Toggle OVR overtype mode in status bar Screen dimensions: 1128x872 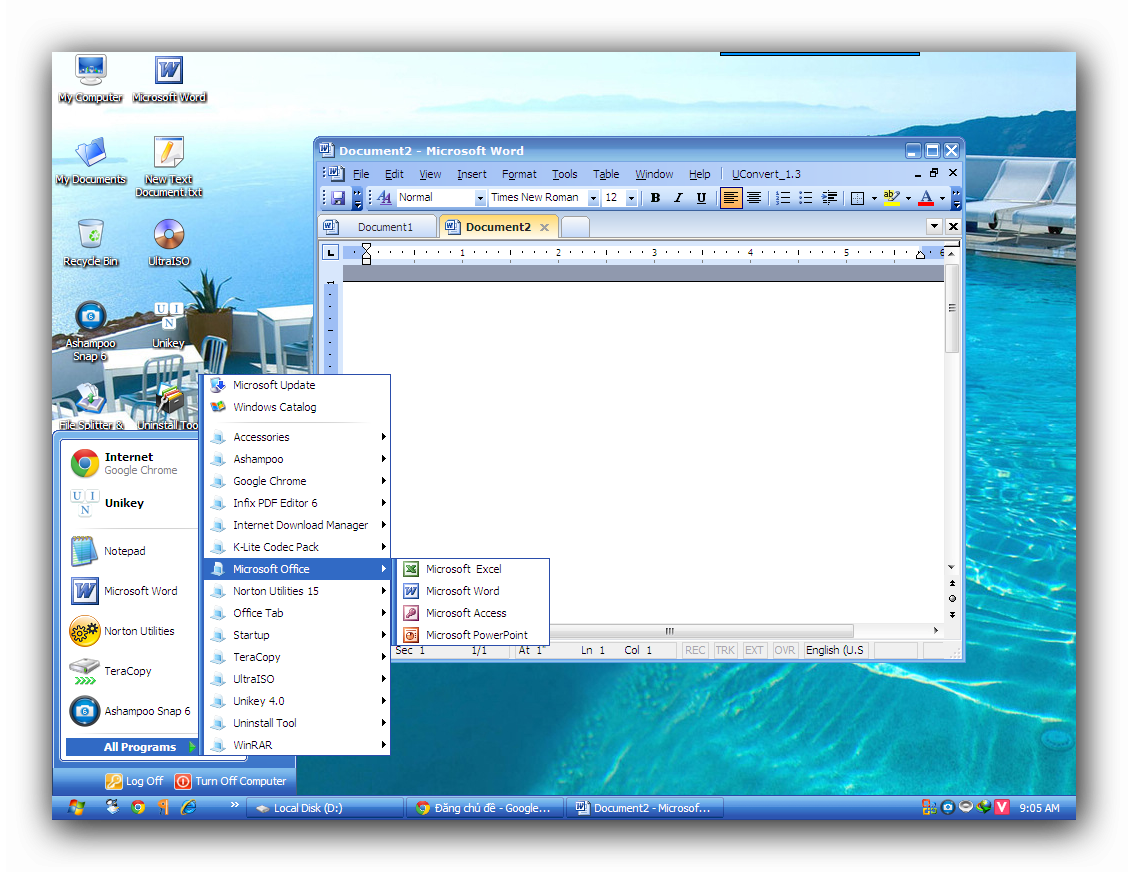click(x=784, y=650)
